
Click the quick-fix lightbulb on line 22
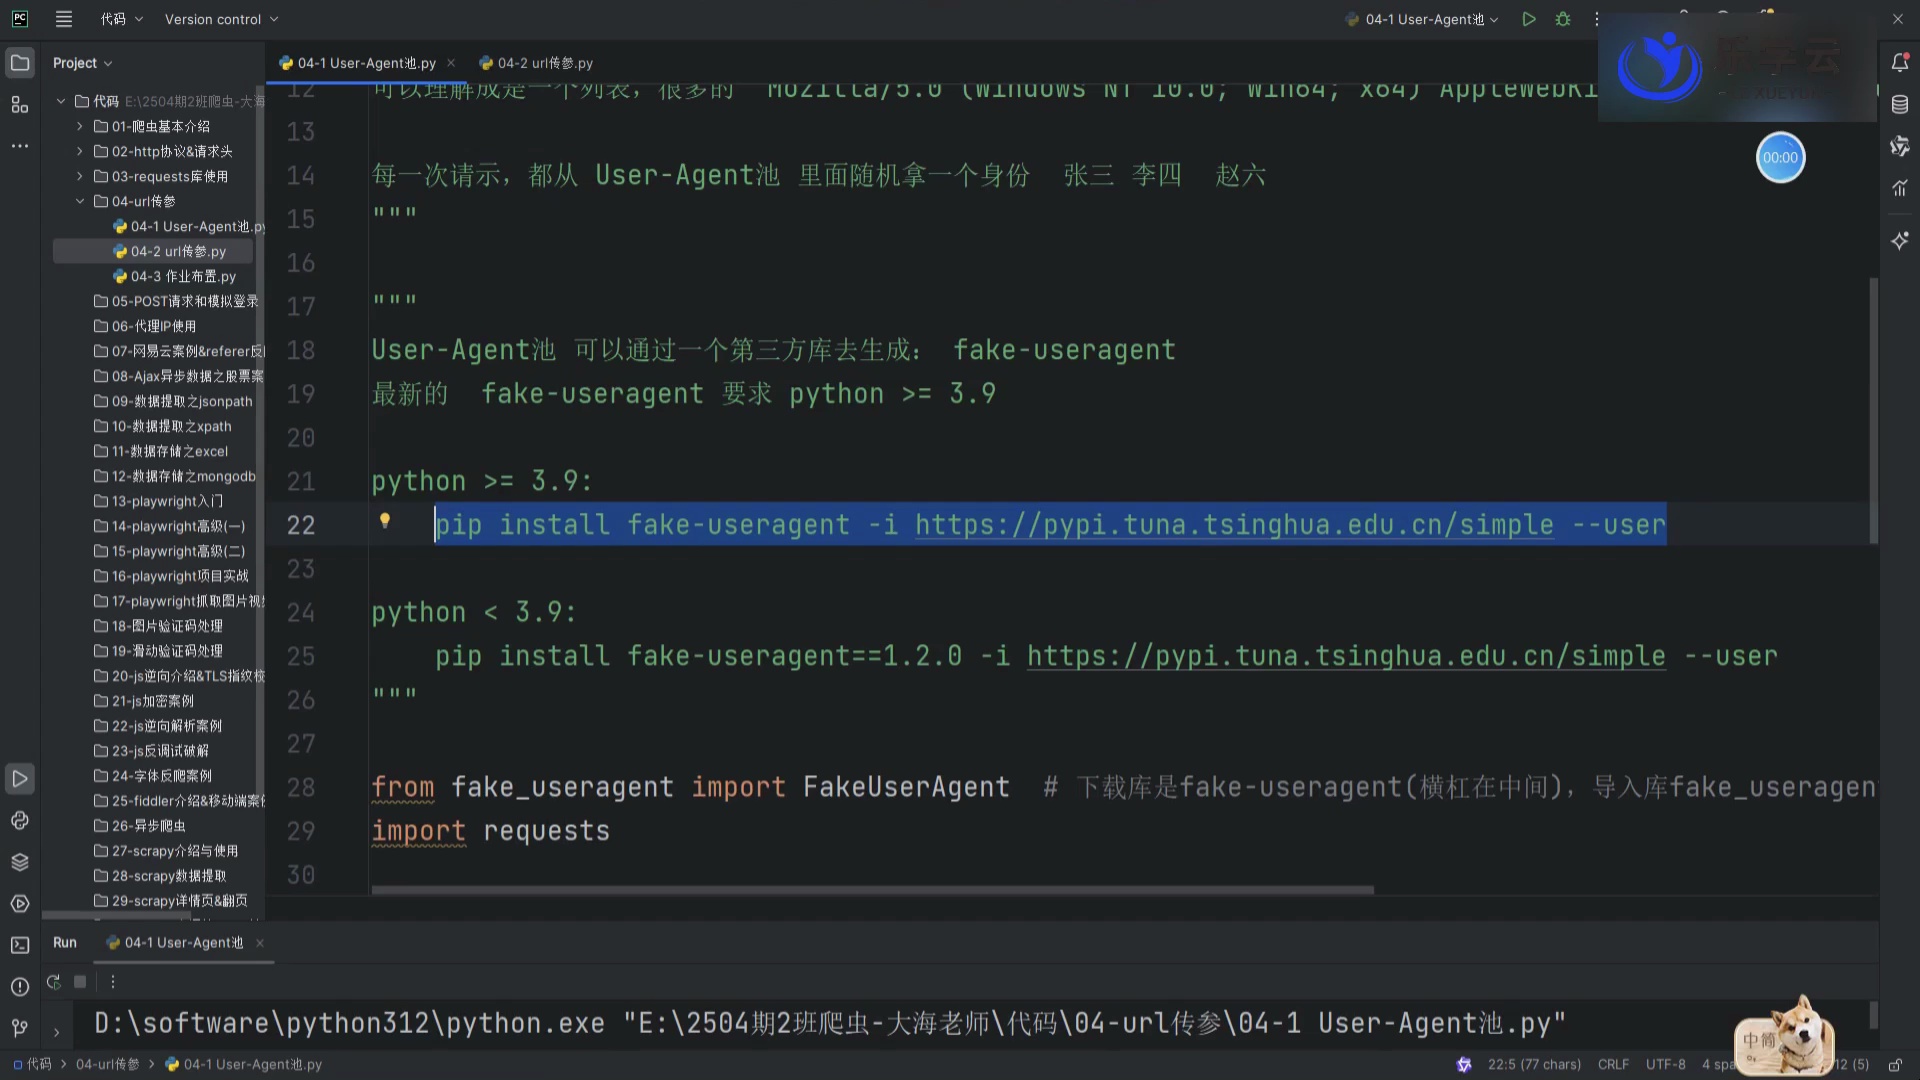click(385, 520)
